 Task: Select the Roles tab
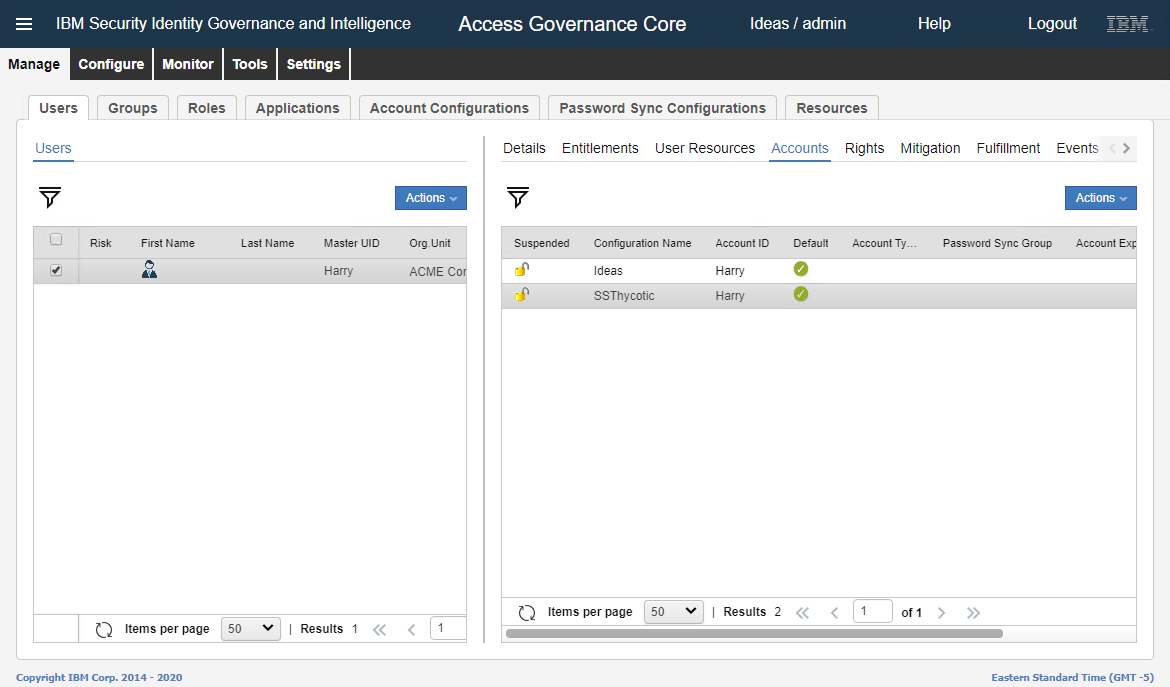(x=207, y=108)
